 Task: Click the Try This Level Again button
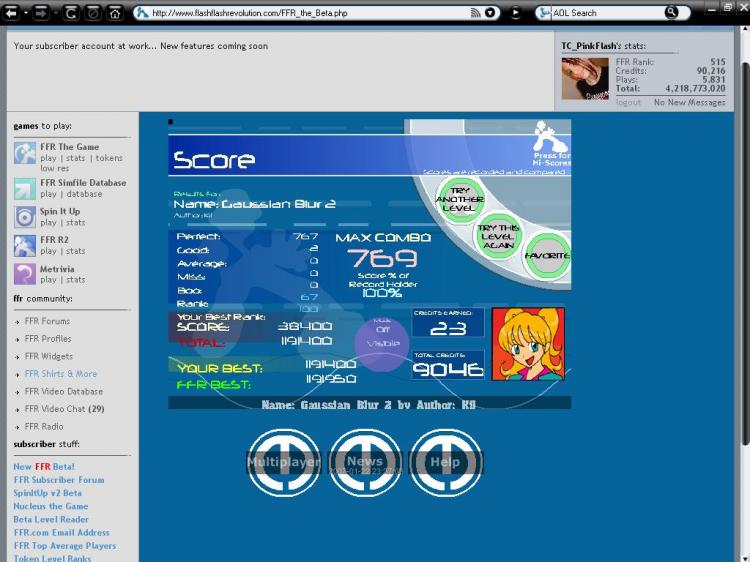(x=498, y=236)
